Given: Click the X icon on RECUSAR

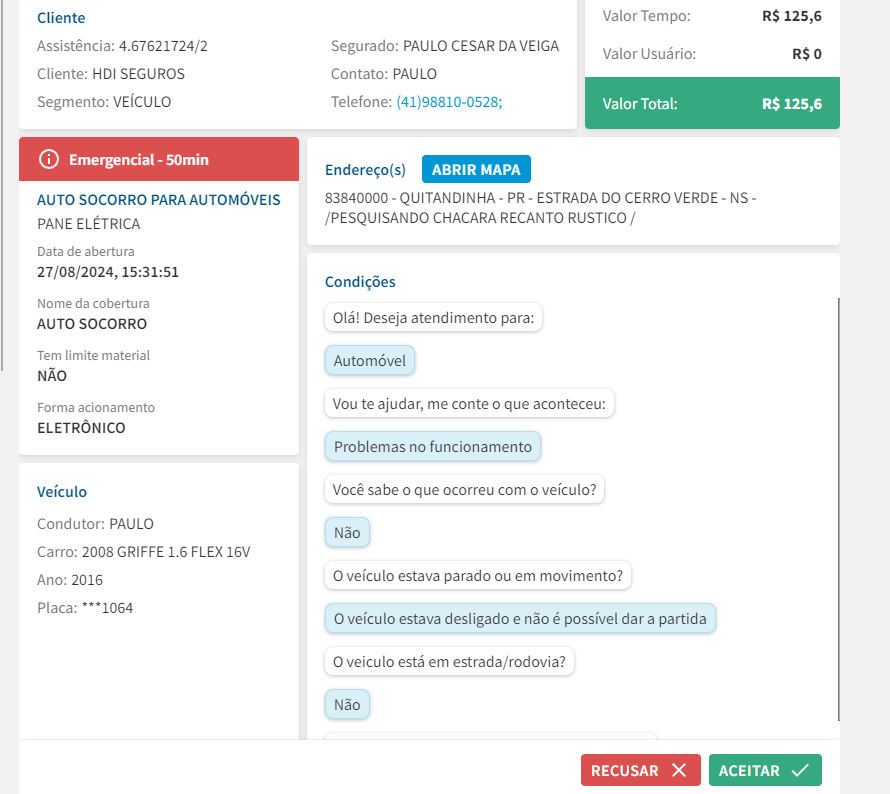Looking at the screenshot, I should (x=679, y=770).
